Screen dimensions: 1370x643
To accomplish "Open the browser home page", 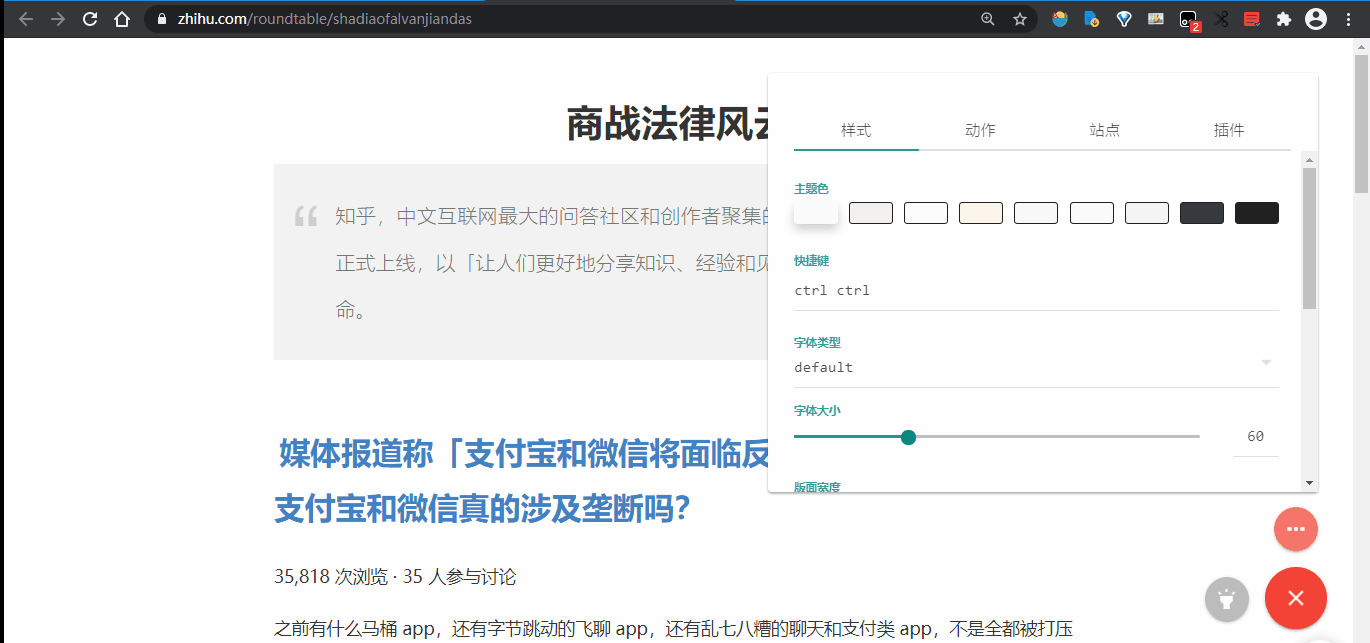I will pyautogui.click(x=121, y=19).
